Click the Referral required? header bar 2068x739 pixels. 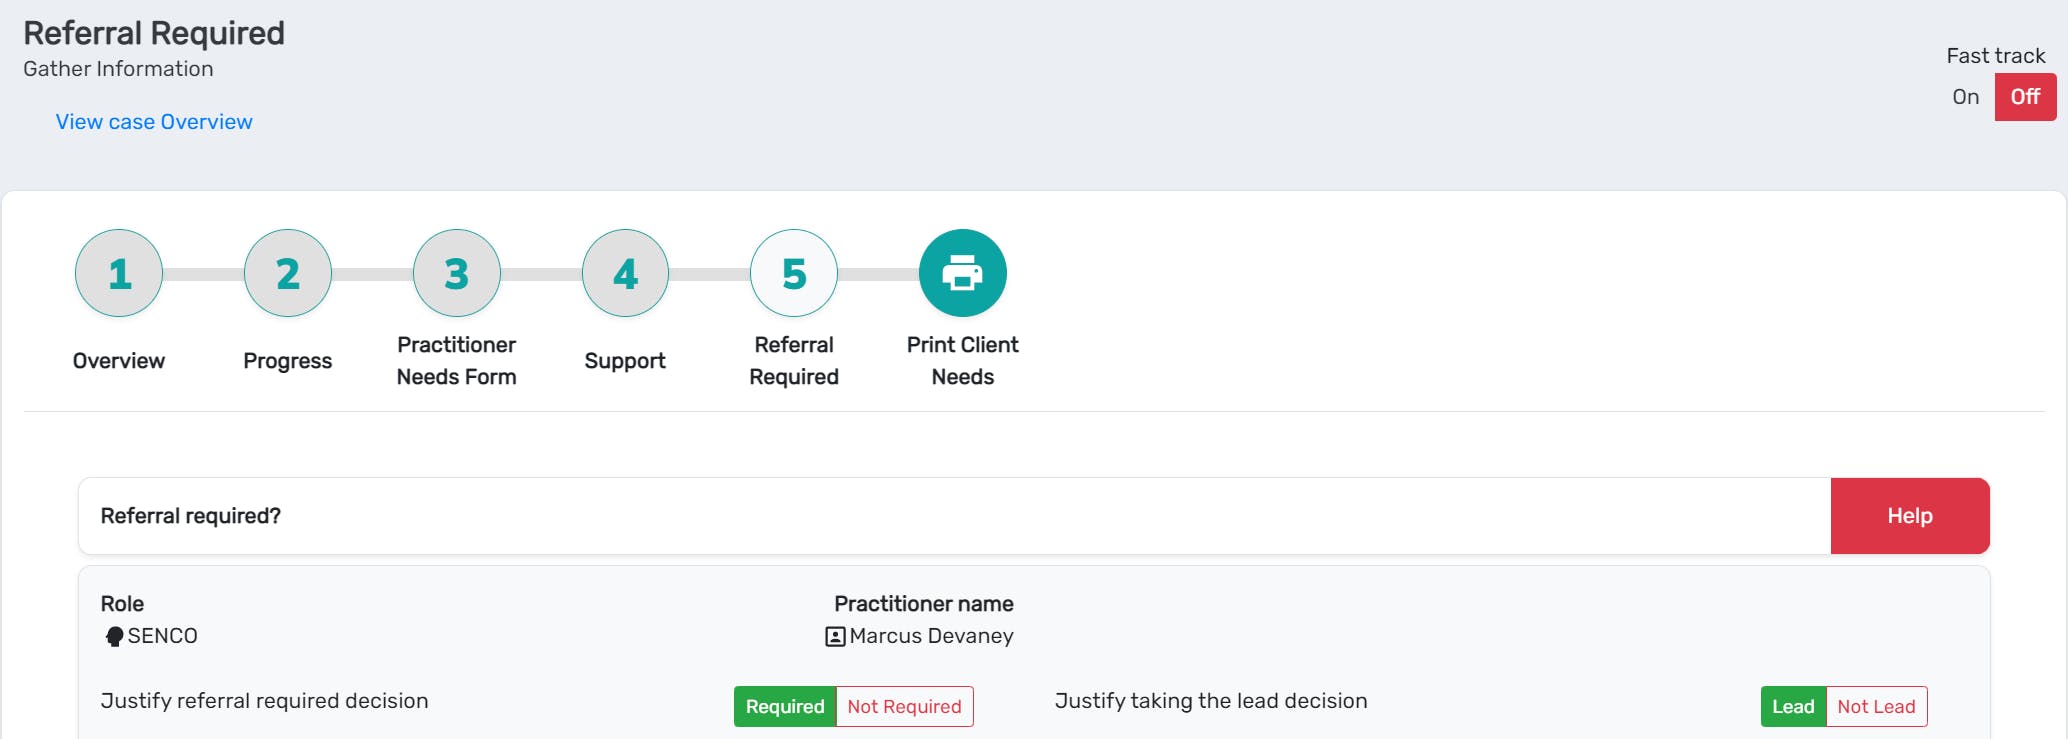coord(192,515)
